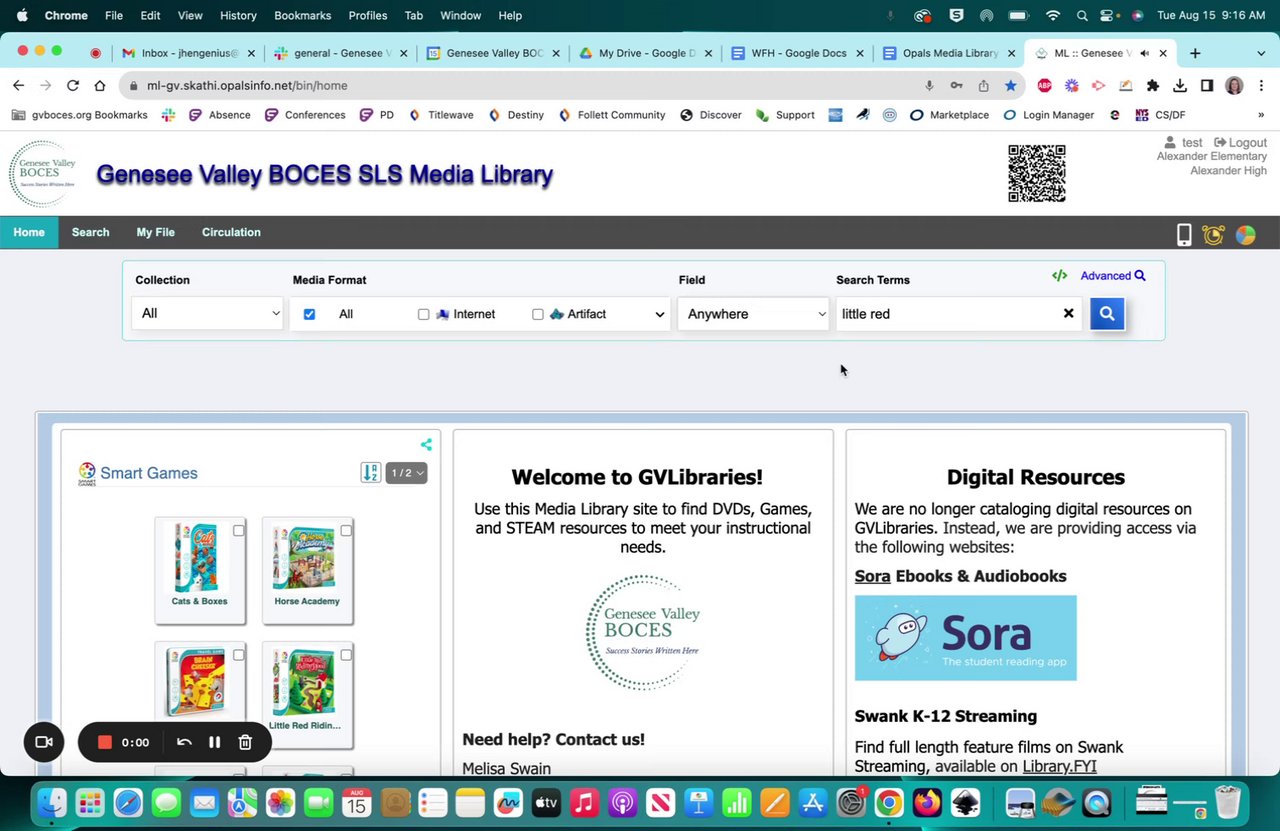Delete the recording with the trash icon
Viewport: 1280px width, 831px height.
[245, 742]
